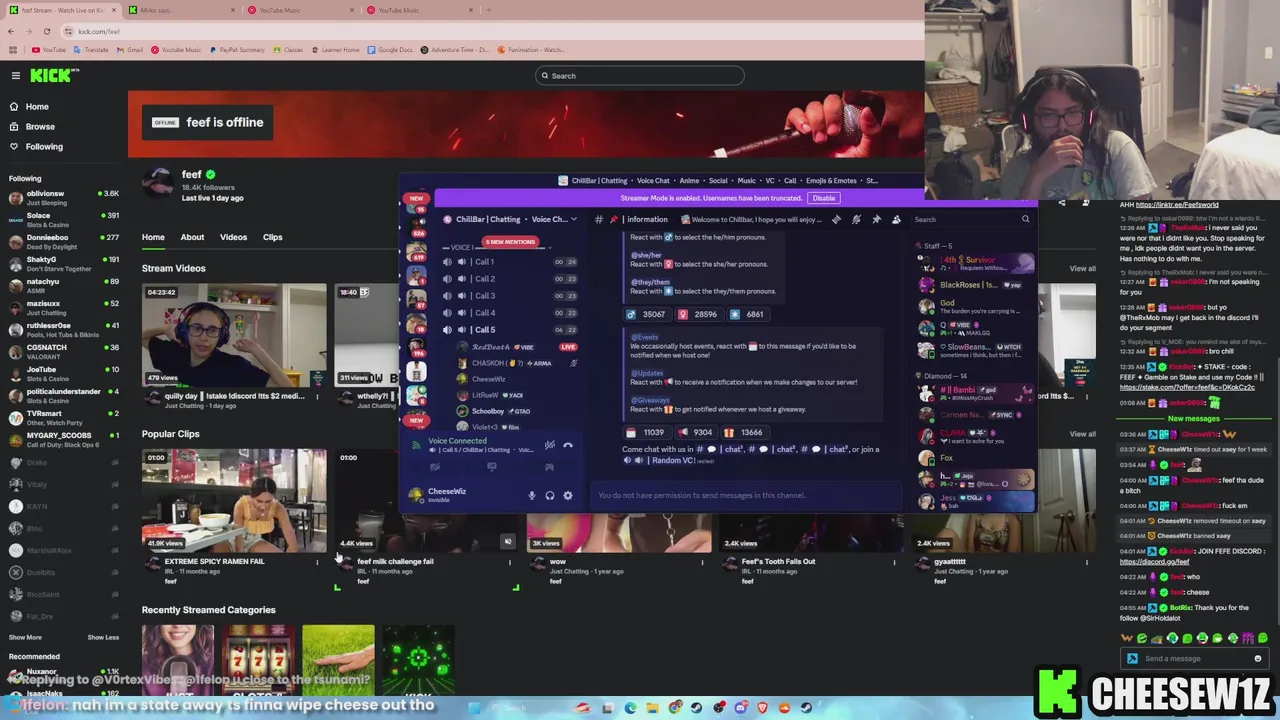Open the Slots category thumbnail
Image resolution: width=1280 pixels, height=720 pixels.
click(x=258, y=661)
